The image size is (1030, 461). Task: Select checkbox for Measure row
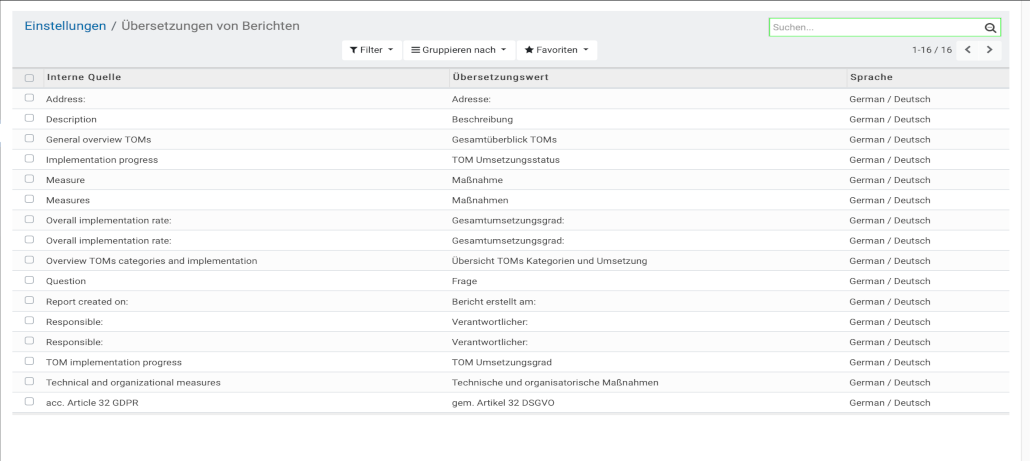coord(29,179)
